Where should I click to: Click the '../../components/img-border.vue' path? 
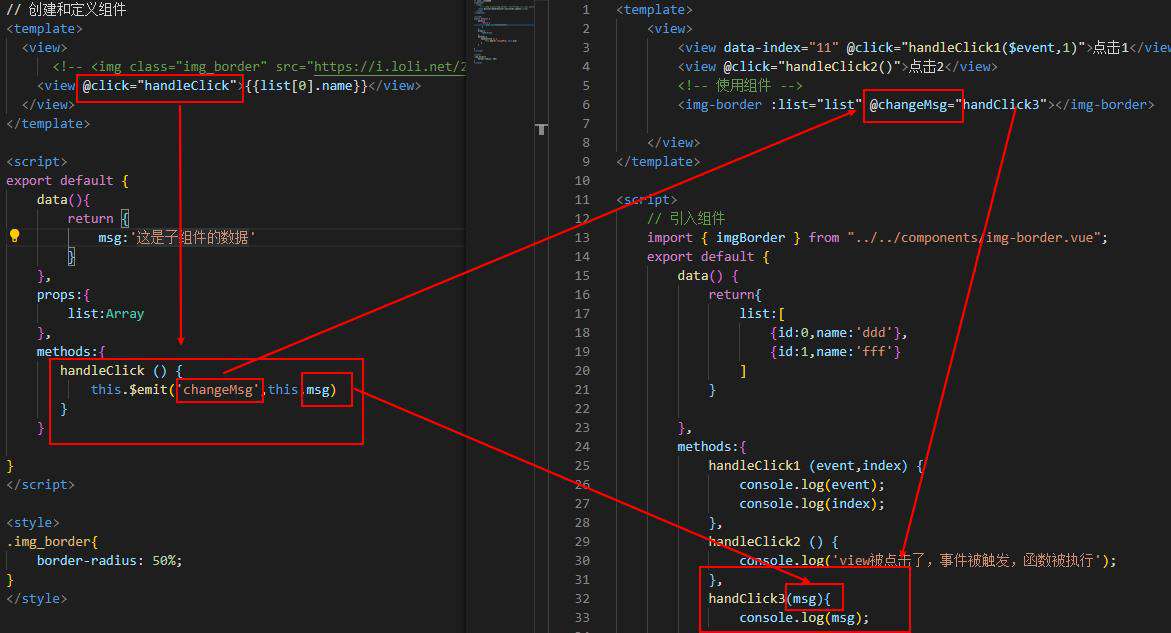[974, 237]
